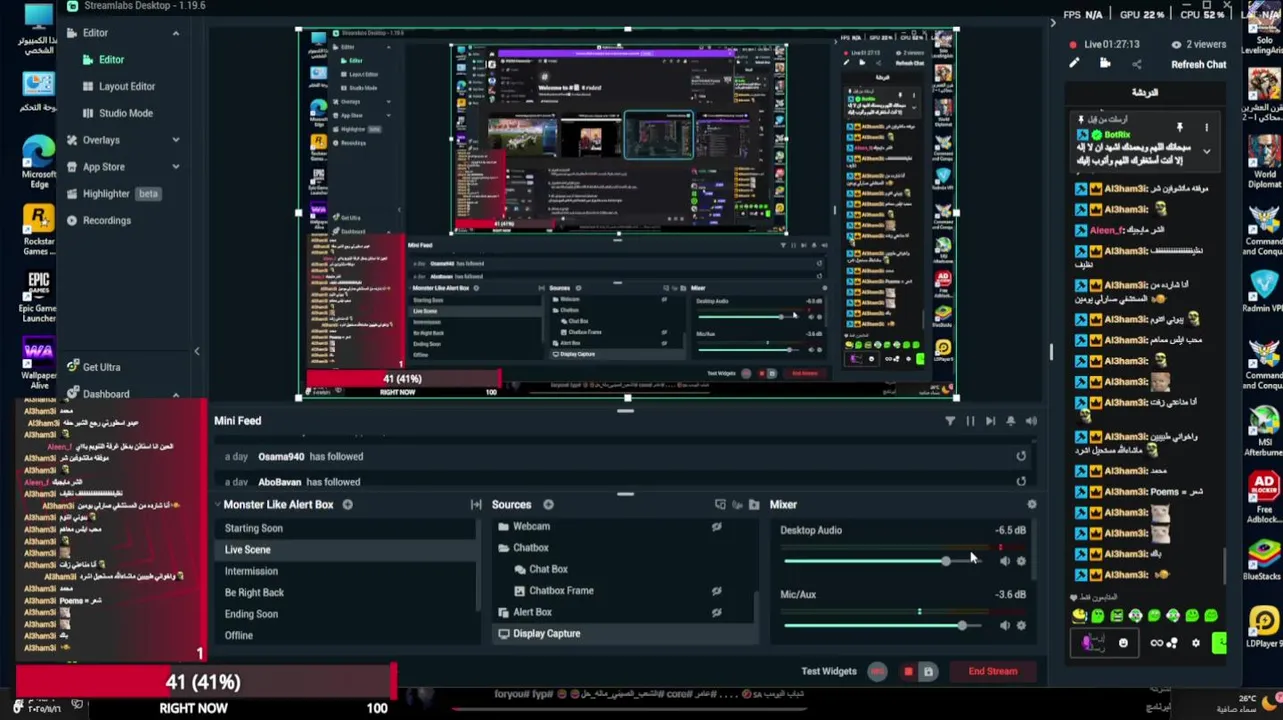Click the Test Widgets link
The width and height of the screenshot is (1283, 720).
[829, 671]
